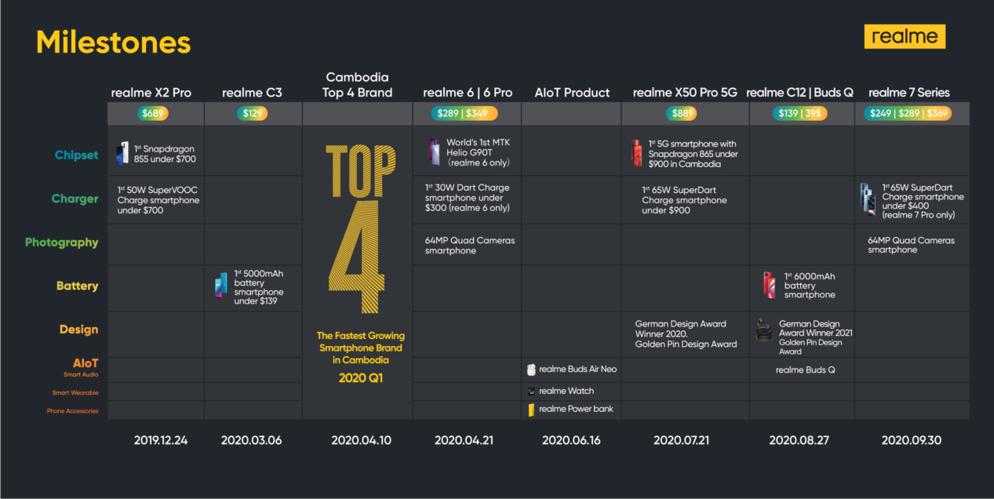Select the Photography row label
Viewport: 994px width, 499px height.
coord(61,243)
